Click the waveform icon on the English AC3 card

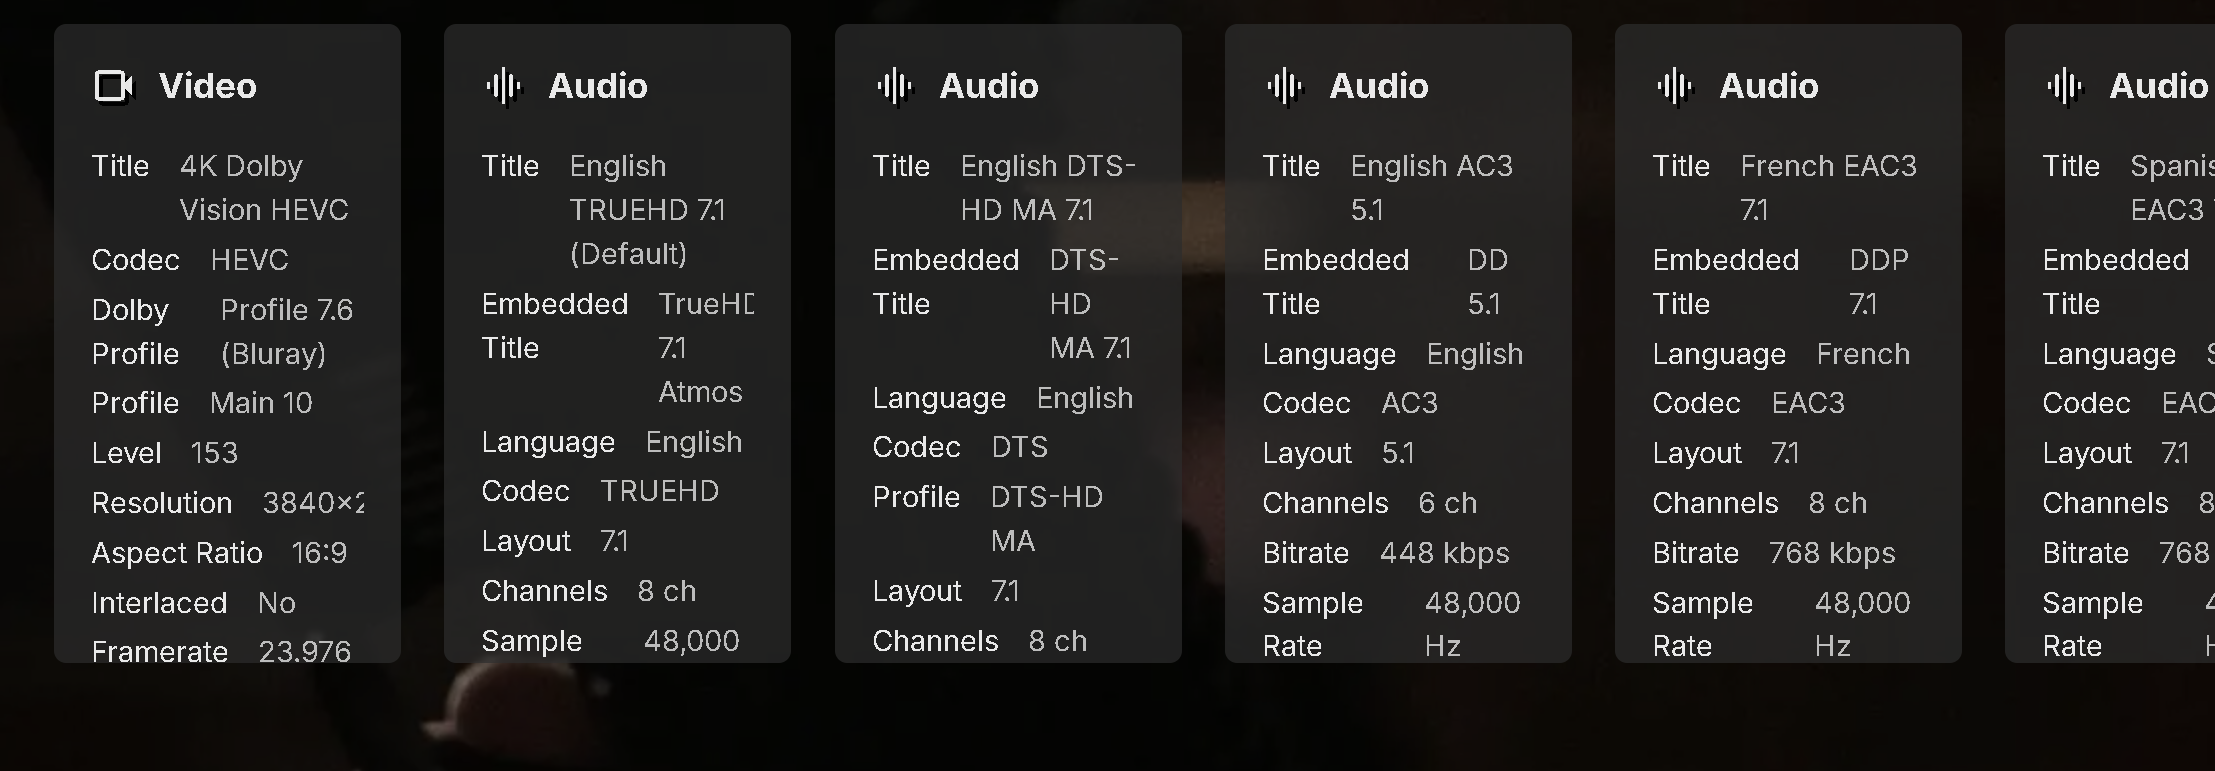click(x=1284, y=87)
